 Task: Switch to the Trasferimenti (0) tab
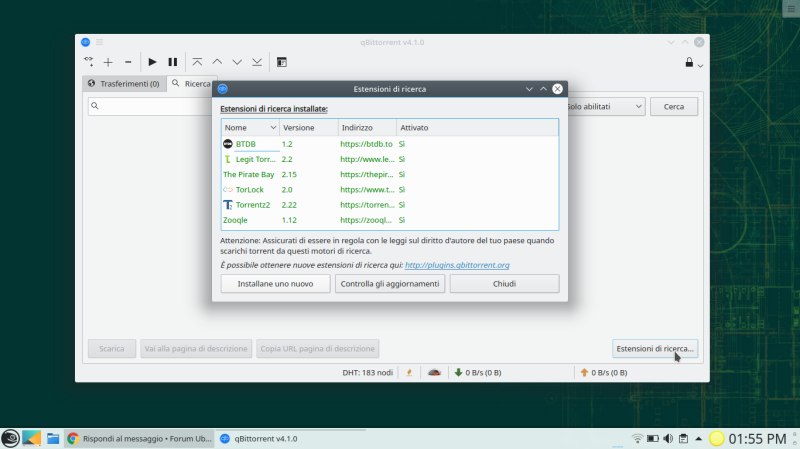click(x=124, y=84)
